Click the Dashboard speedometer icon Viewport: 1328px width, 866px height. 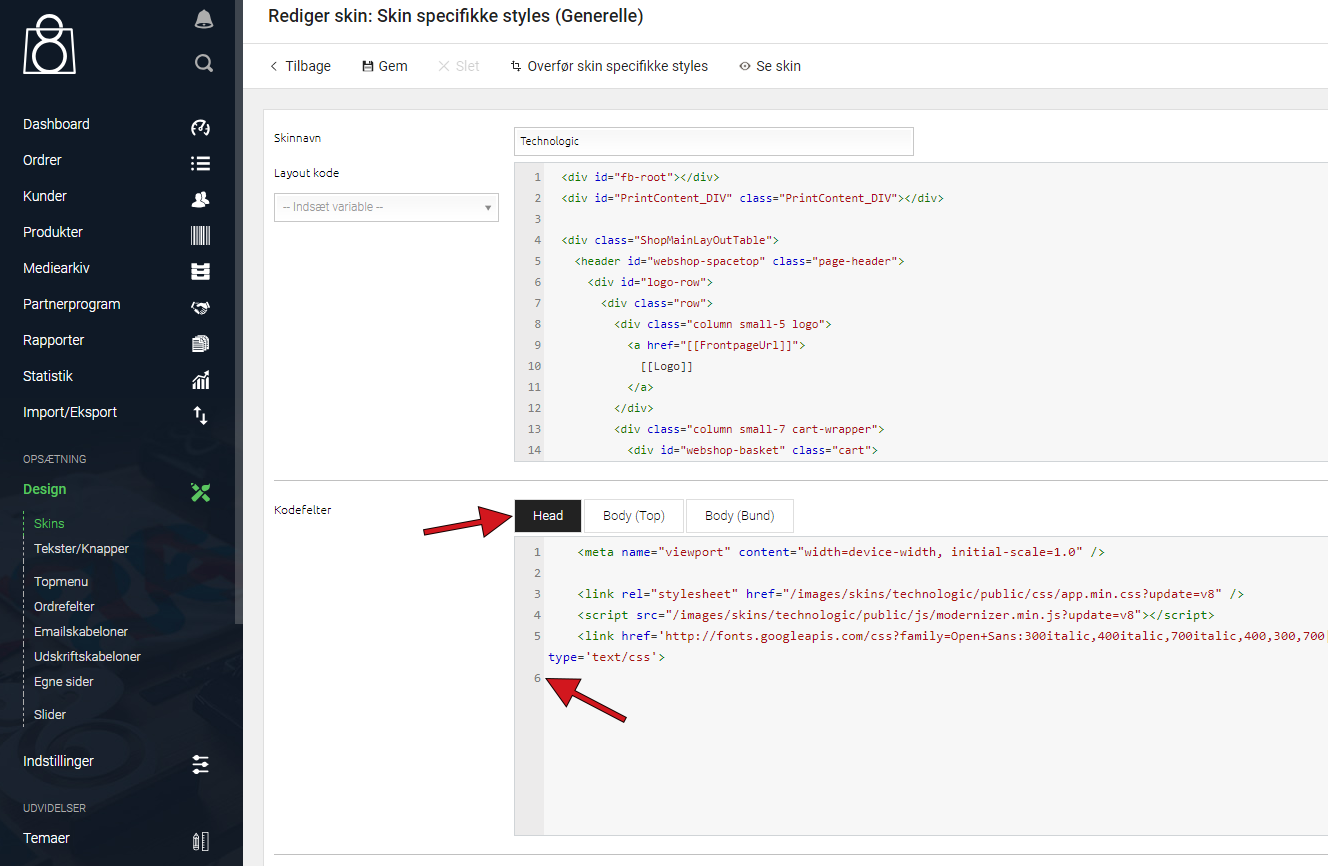tap(200, 127)
